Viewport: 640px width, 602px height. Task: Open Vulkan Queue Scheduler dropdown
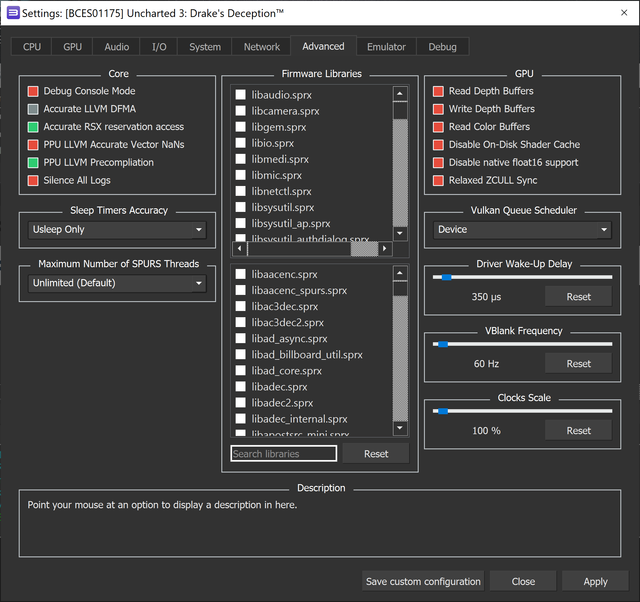pos(522,230)
